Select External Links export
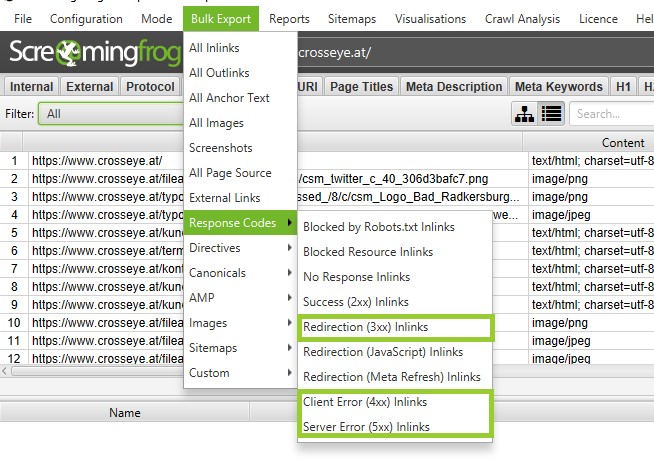 (240, 198)
